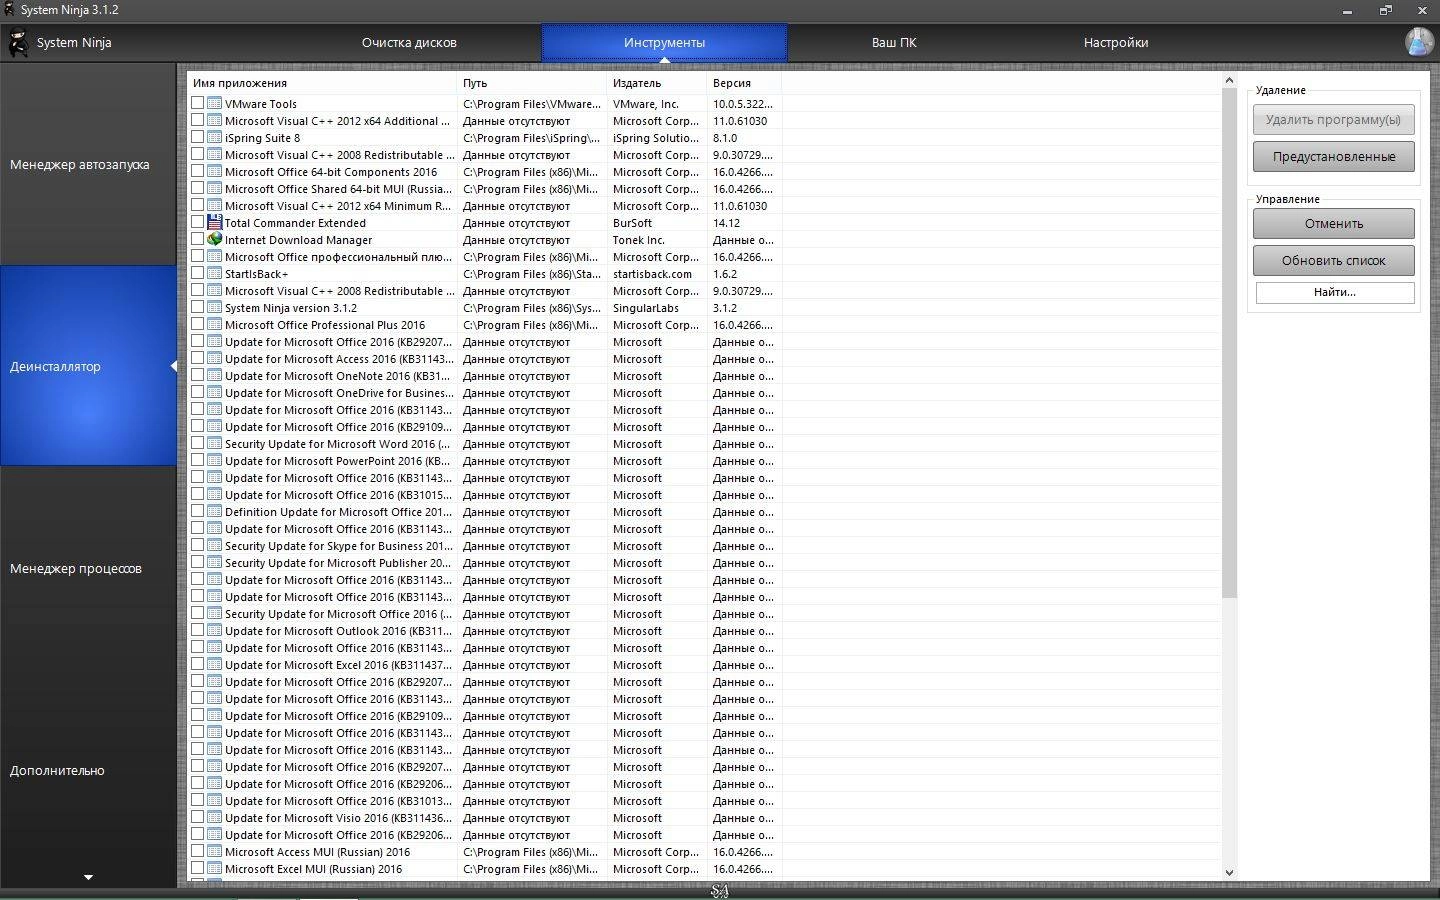Go to the Настройки tab

click(1115, 43)
